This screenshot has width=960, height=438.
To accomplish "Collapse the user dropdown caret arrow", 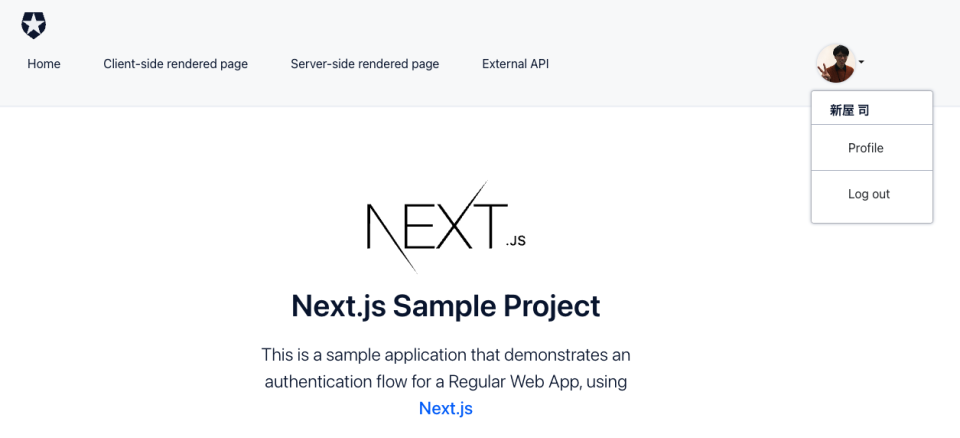I will [861, 62].
